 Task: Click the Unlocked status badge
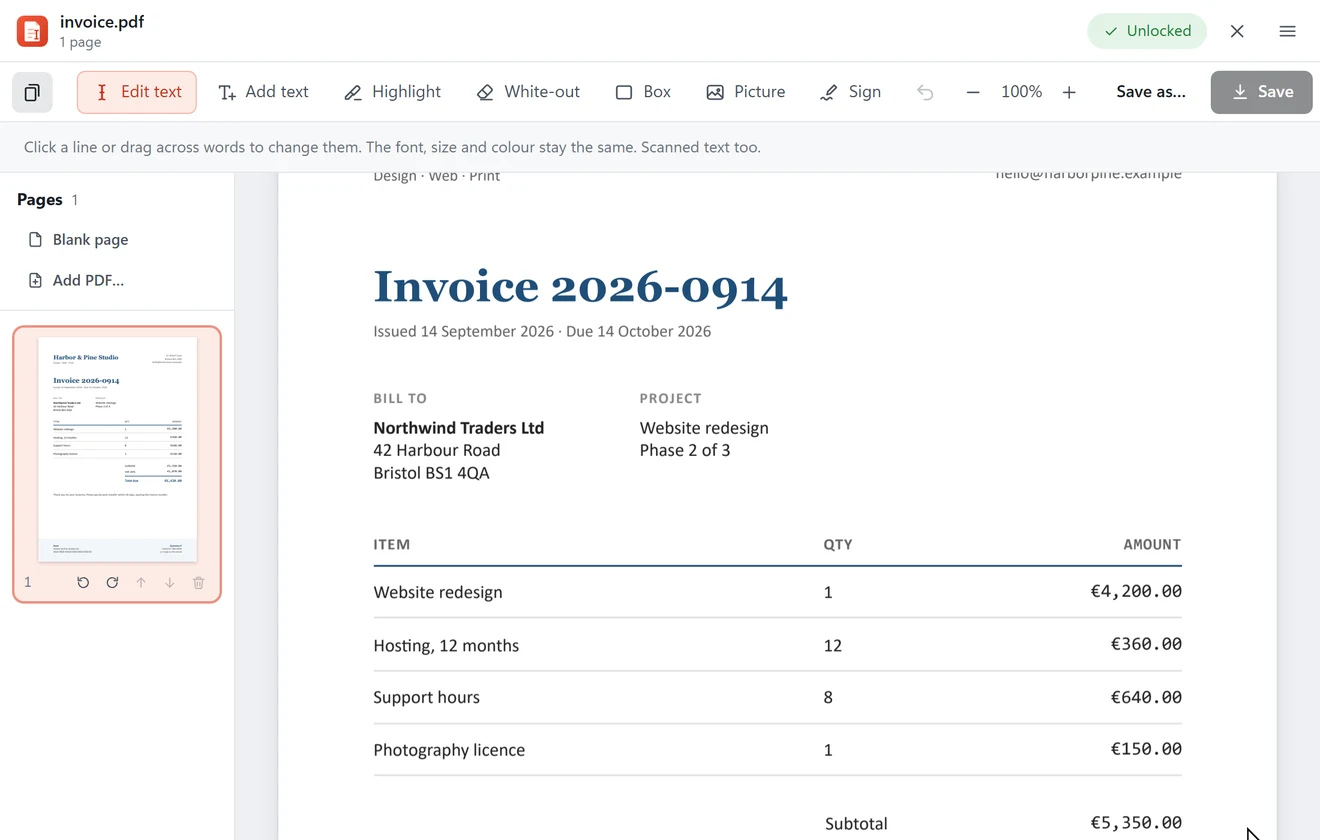pos(1147,31)
